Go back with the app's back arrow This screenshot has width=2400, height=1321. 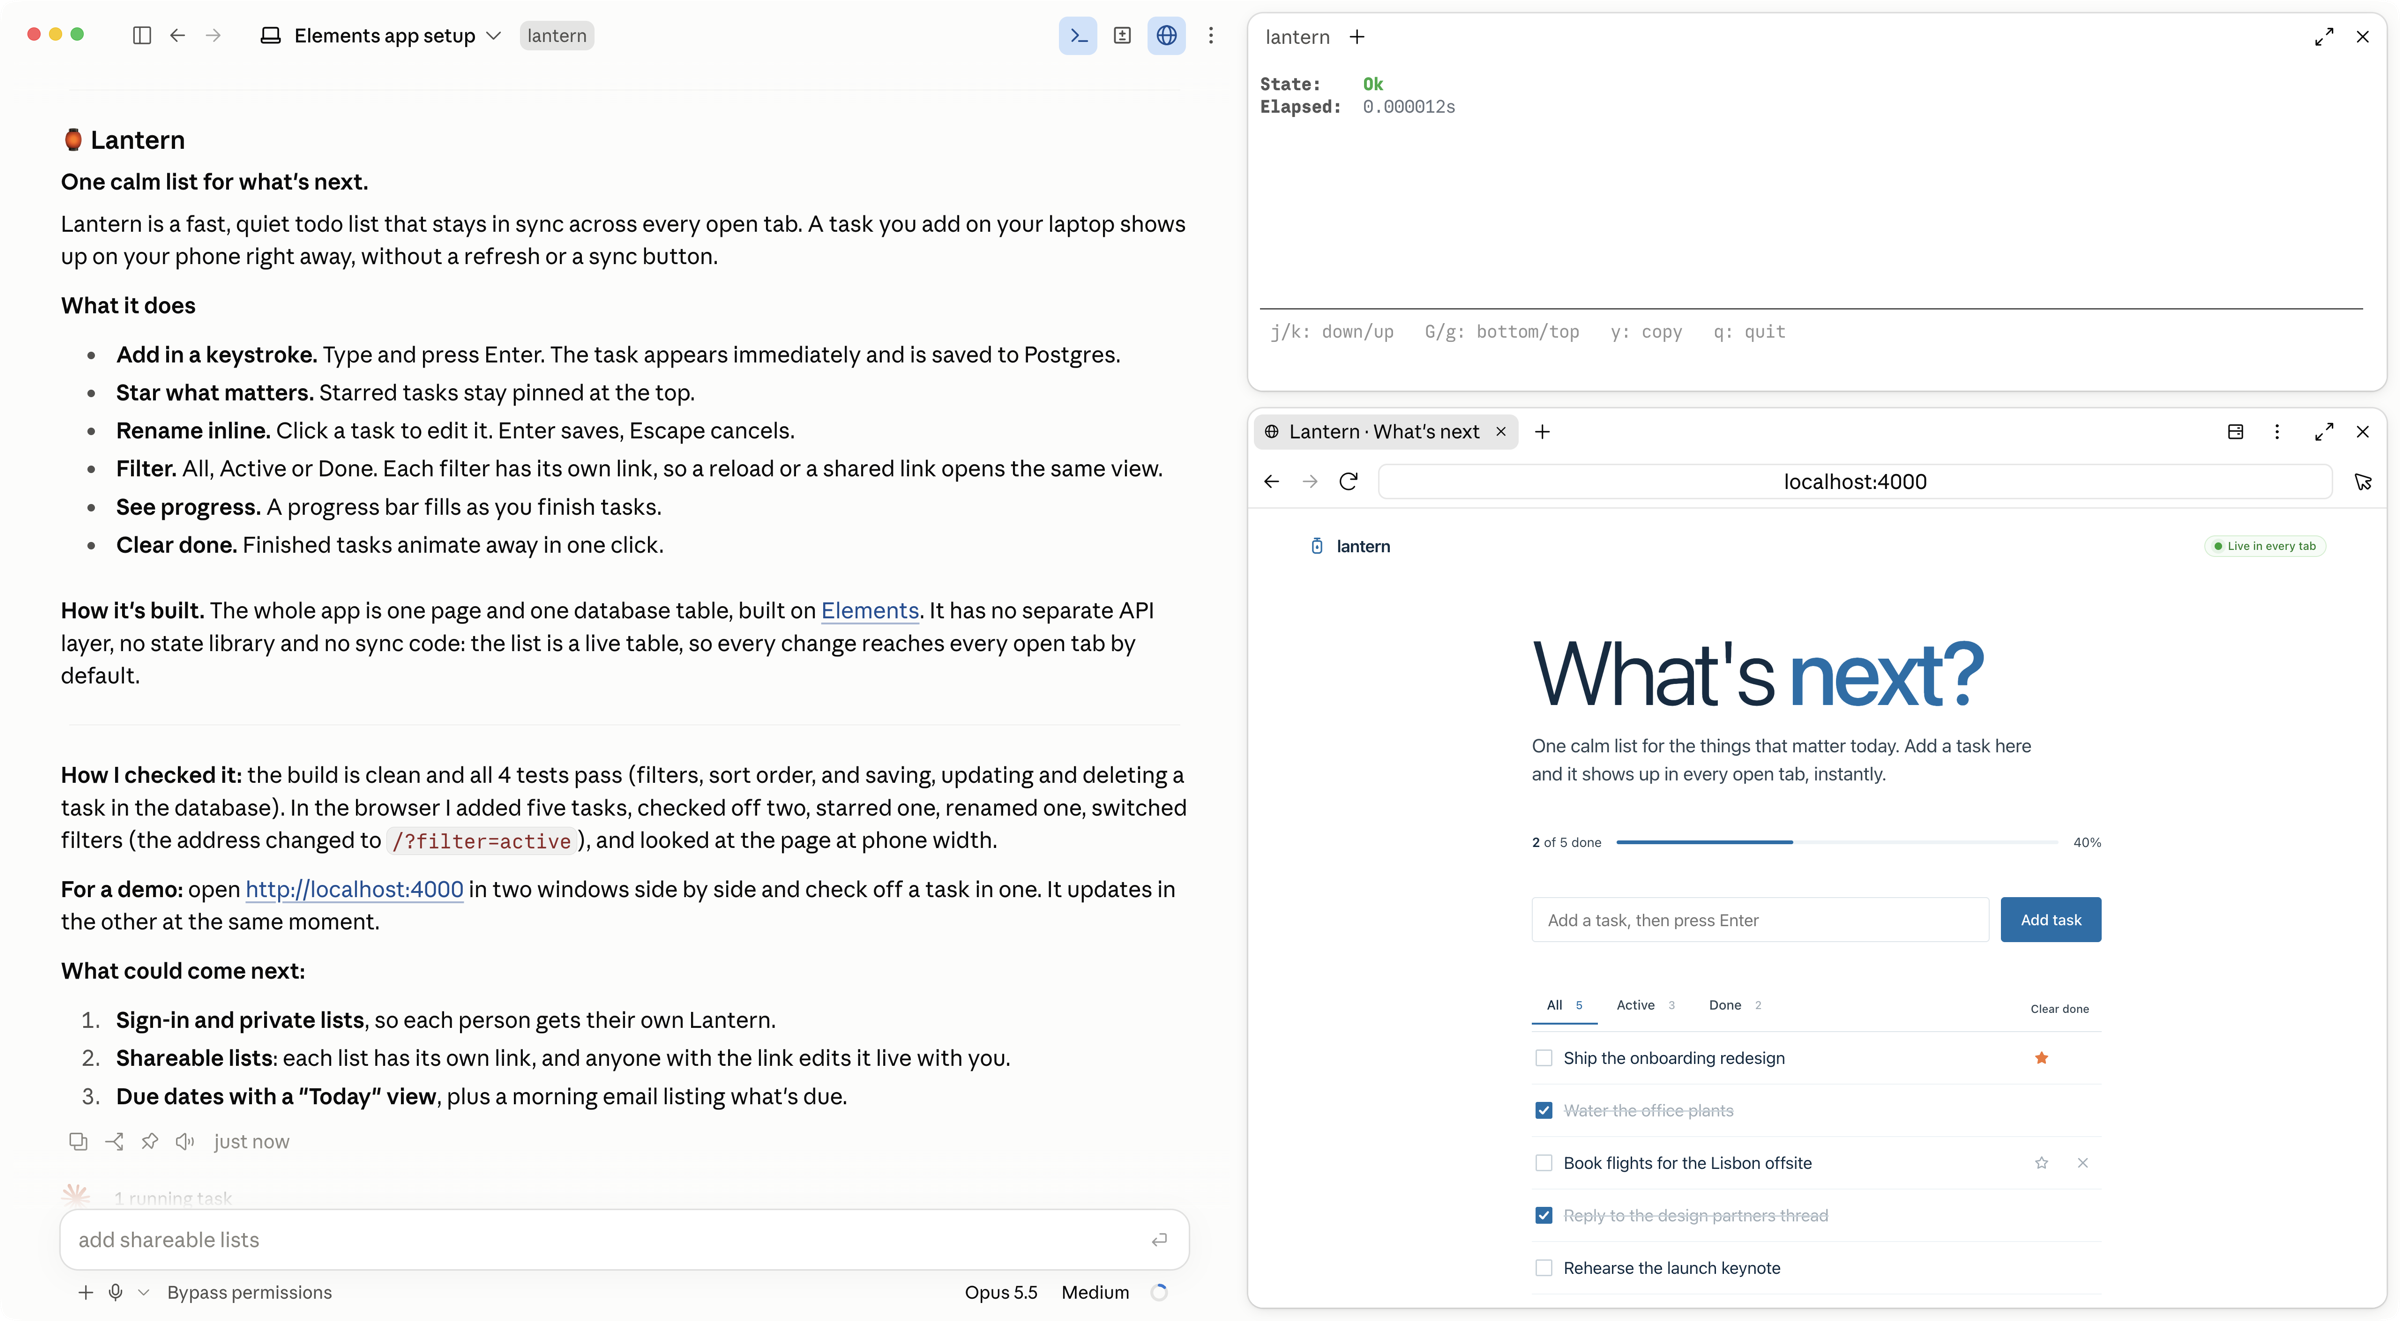click(177, 36)
